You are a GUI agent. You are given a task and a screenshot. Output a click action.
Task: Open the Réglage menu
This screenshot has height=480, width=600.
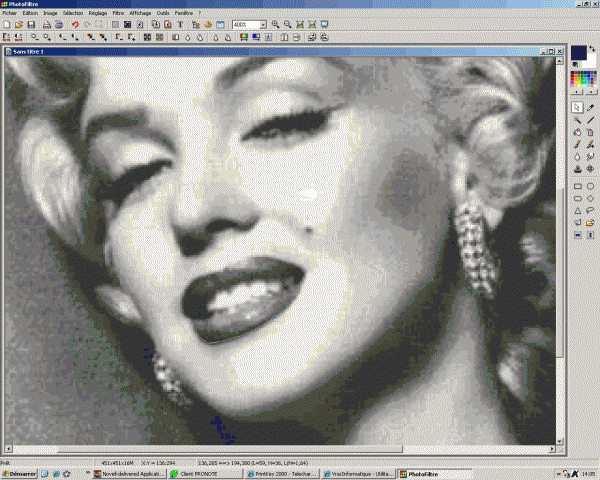tap(98, 13)
